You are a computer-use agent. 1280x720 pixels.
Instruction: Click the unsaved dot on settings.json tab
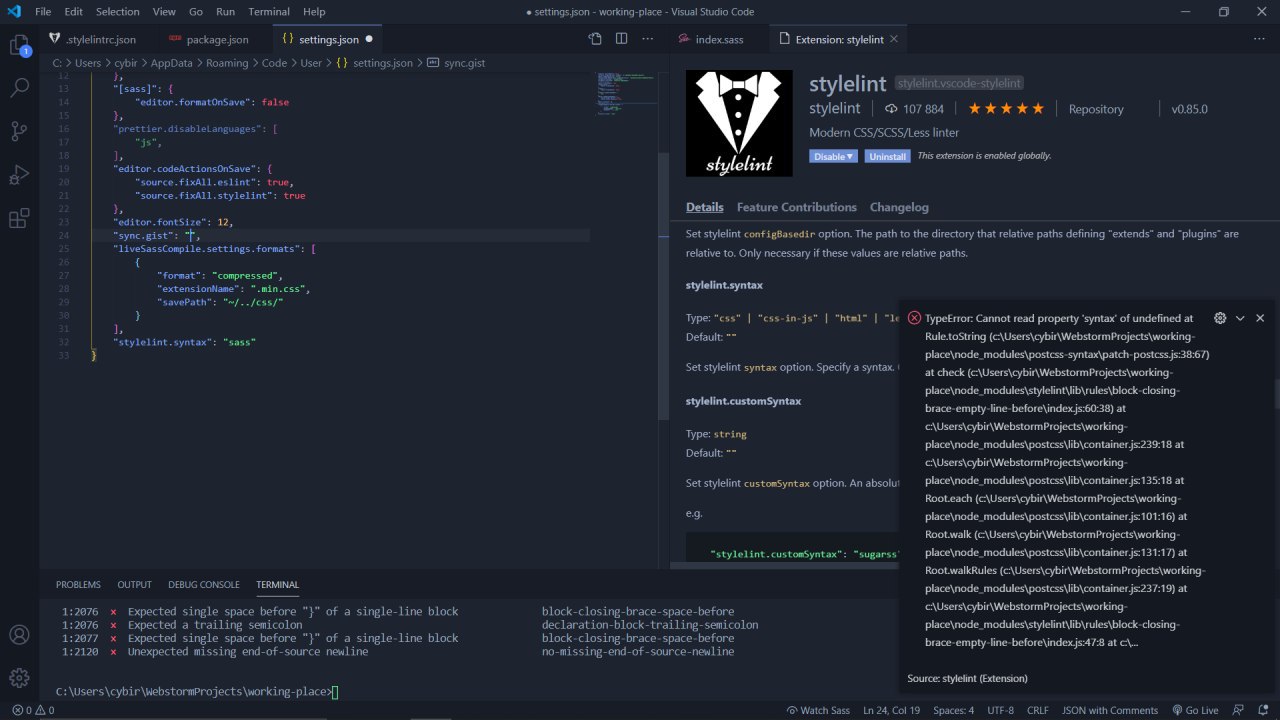click(369, 39)
